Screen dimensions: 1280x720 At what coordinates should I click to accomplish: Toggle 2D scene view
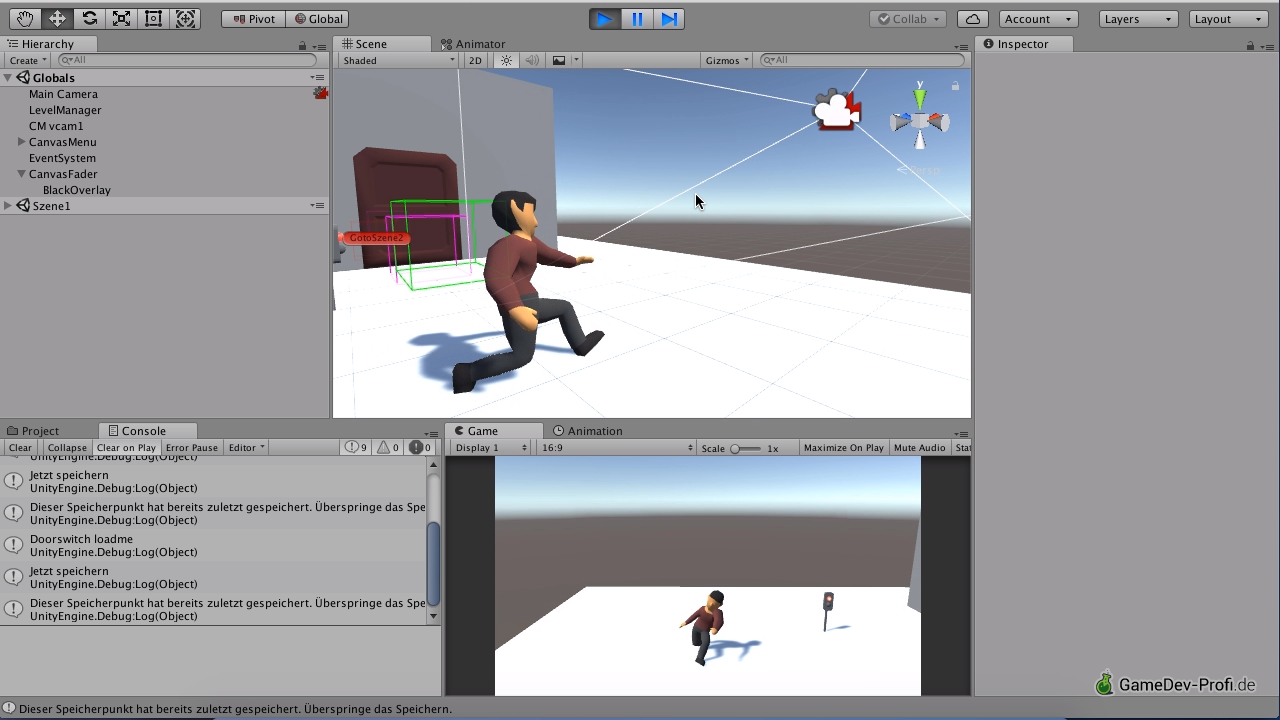pyautogui.click(x=475, y=60)
